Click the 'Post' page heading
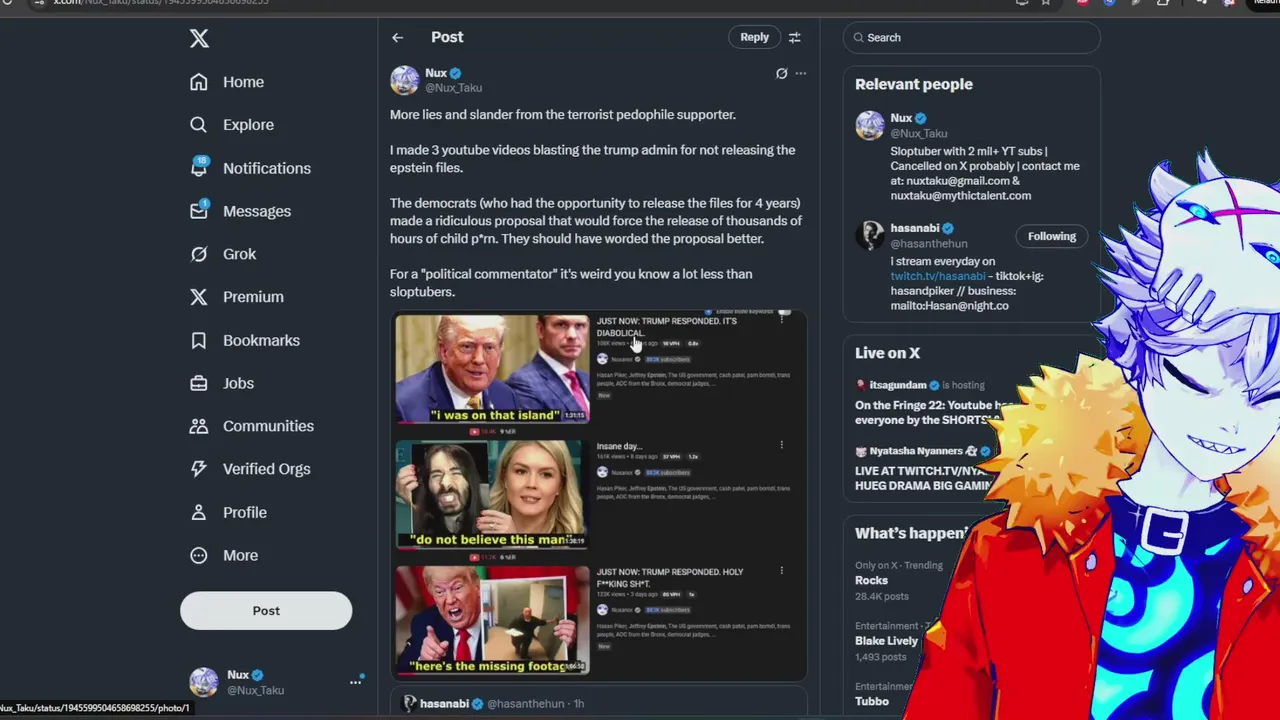 tap(447, 37)
